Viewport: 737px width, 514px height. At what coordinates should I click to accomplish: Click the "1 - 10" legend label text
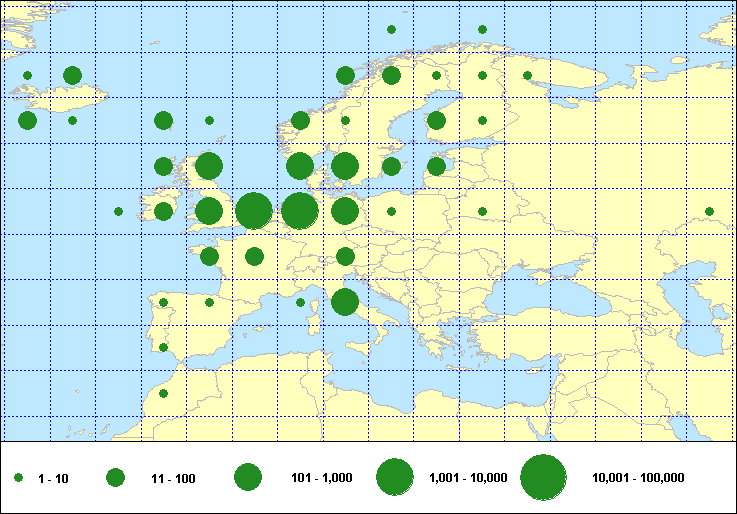coord(53,479)
